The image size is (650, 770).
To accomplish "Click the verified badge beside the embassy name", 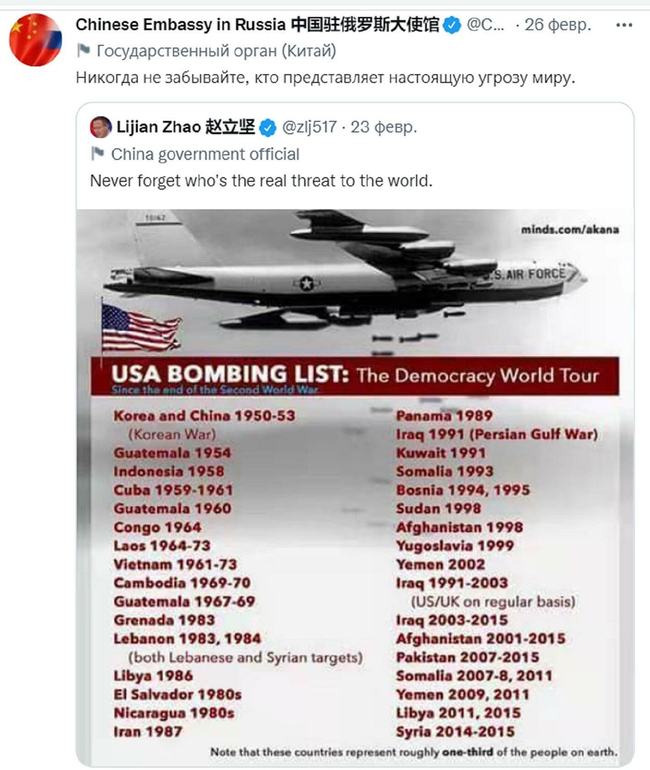I will point(454,24).
